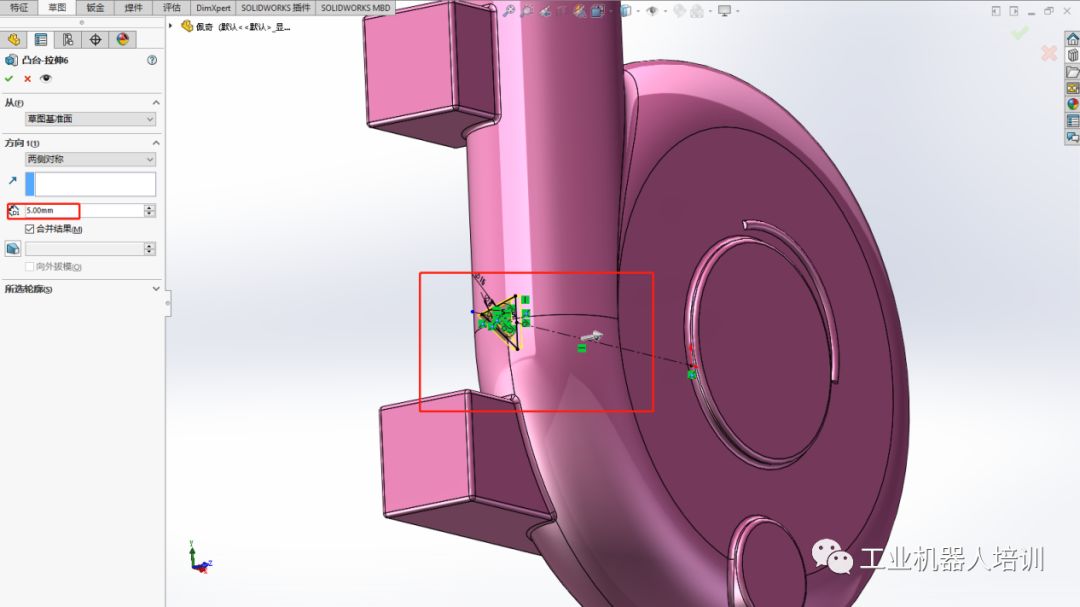Collapse the 方向 1 section chevron

pos(156,143)
